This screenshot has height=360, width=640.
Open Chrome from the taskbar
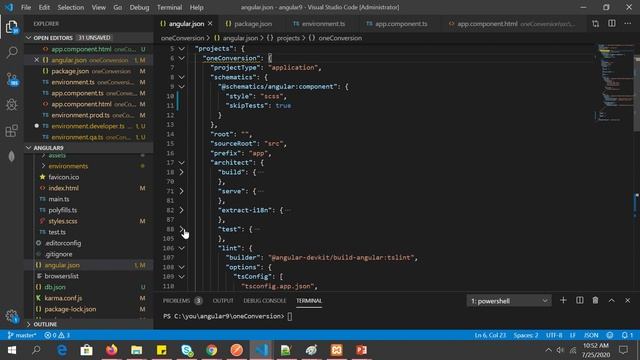[x=211, y=350]
